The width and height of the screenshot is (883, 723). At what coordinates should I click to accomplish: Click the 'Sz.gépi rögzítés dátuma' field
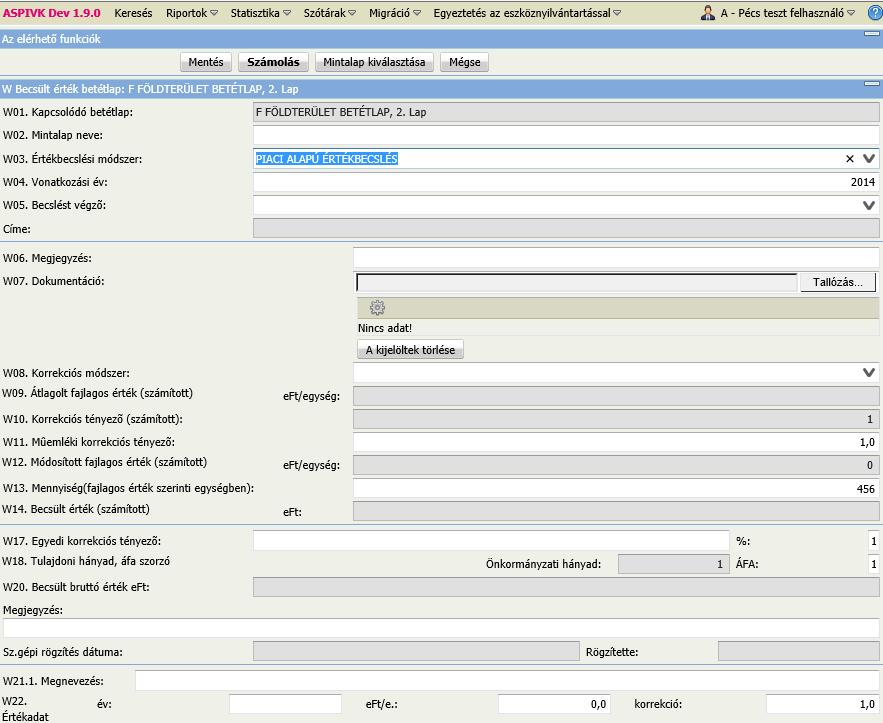416,651
